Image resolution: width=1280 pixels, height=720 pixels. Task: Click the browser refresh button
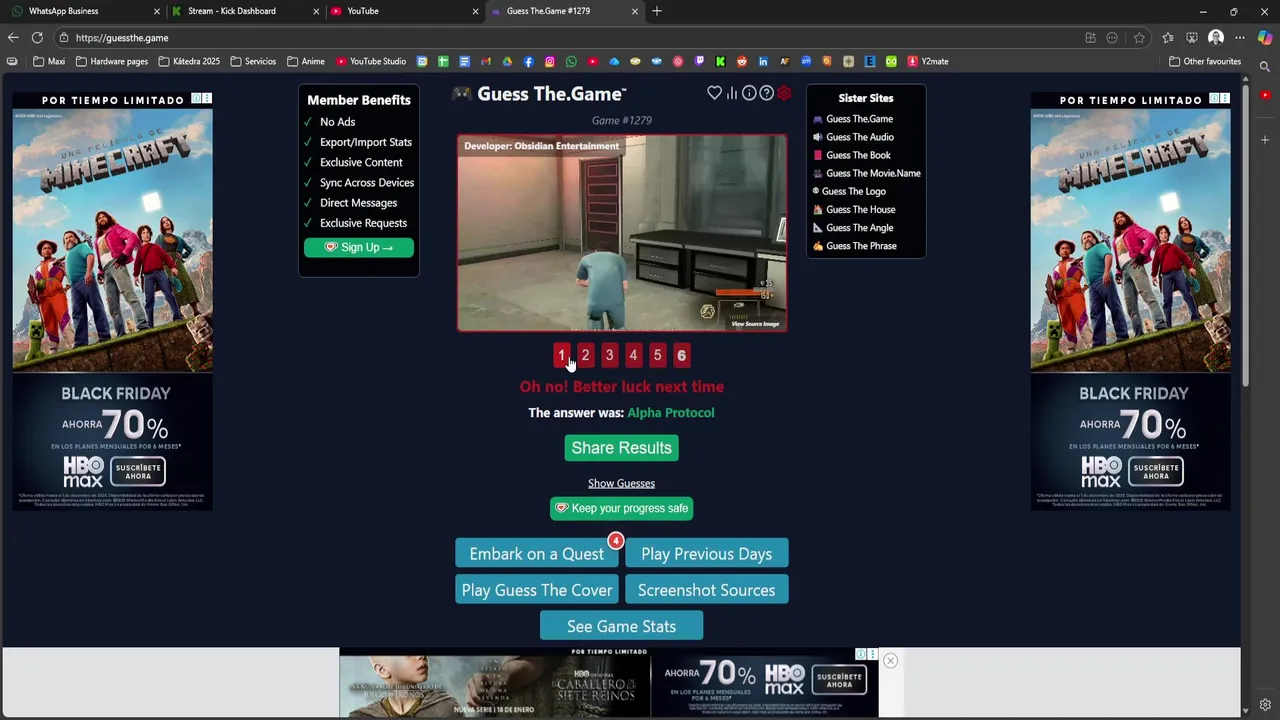click(37, 38)
